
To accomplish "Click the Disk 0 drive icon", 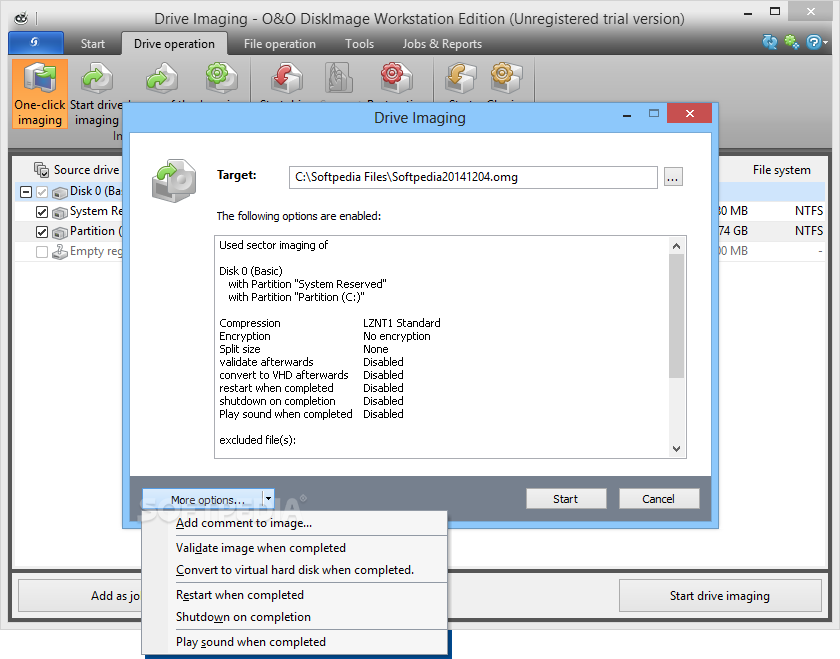I will [x=59, y=192].
